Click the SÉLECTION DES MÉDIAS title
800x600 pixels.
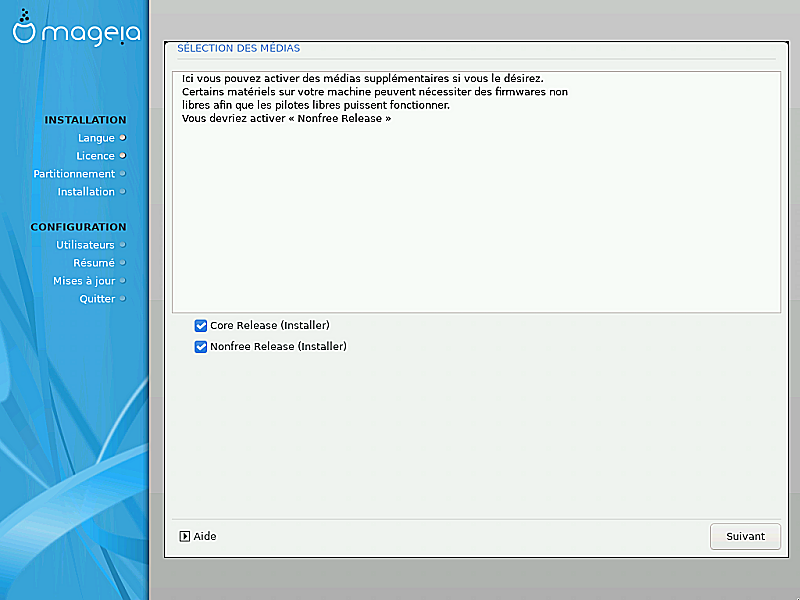point(238,48)
